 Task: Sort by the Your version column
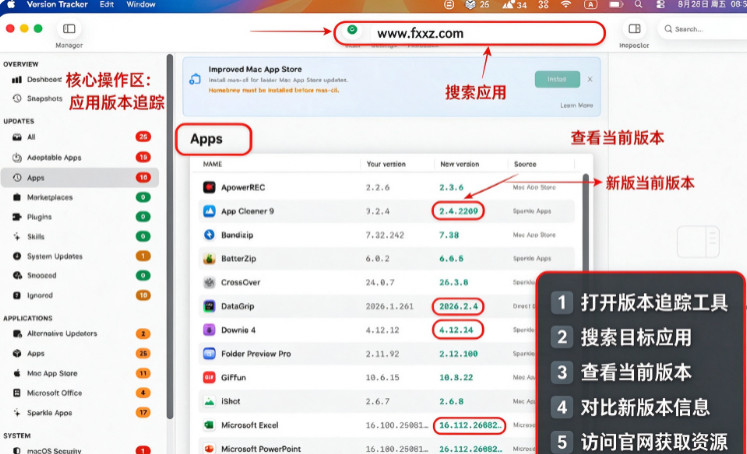tap(386, 164)
